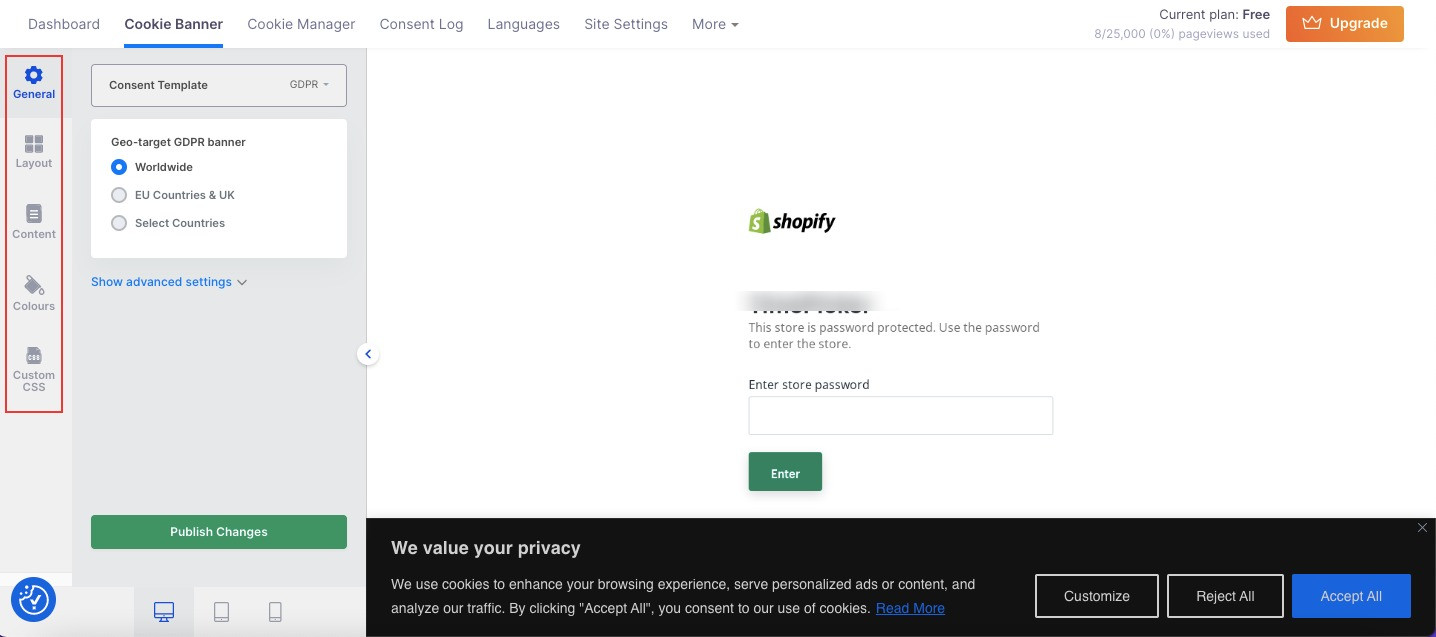1436x637 pixels.
Task: Open the Custom CSS icon
Action: pyautogui.click(x=34, y=356)
